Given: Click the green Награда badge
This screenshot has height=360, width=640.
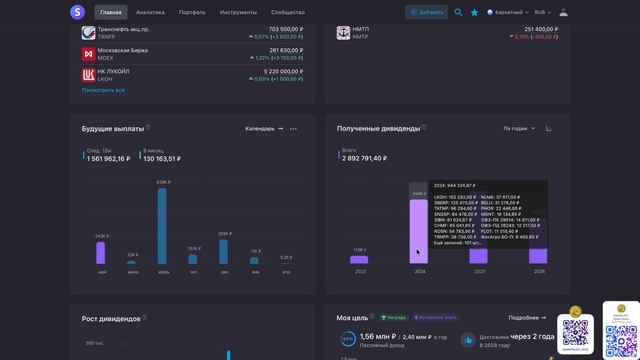Looking at the screenshot, I should point(393,318).
